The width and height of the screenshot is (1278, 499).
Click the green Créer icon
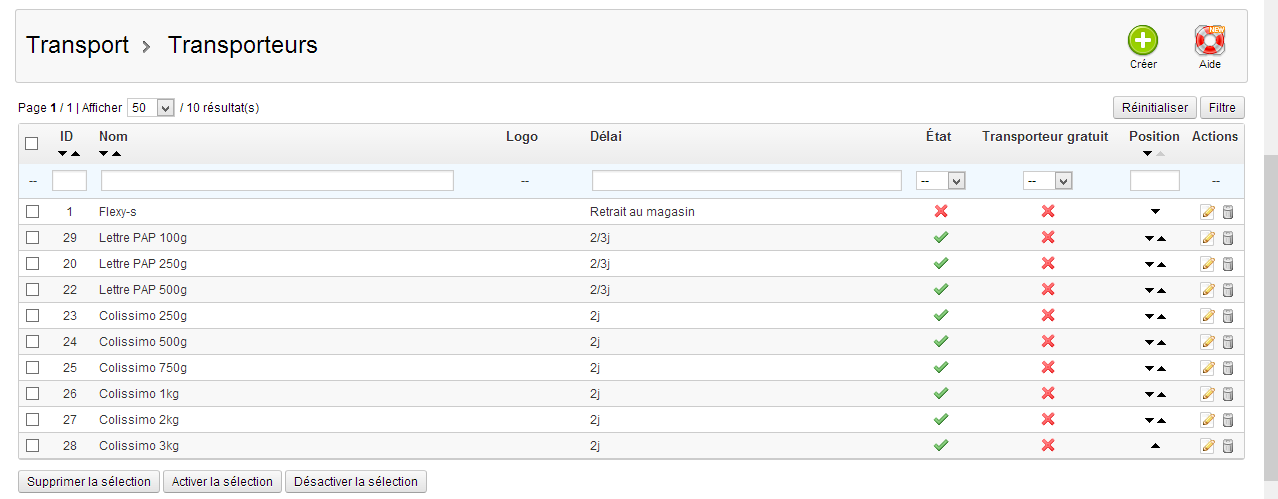(1143, 41)
